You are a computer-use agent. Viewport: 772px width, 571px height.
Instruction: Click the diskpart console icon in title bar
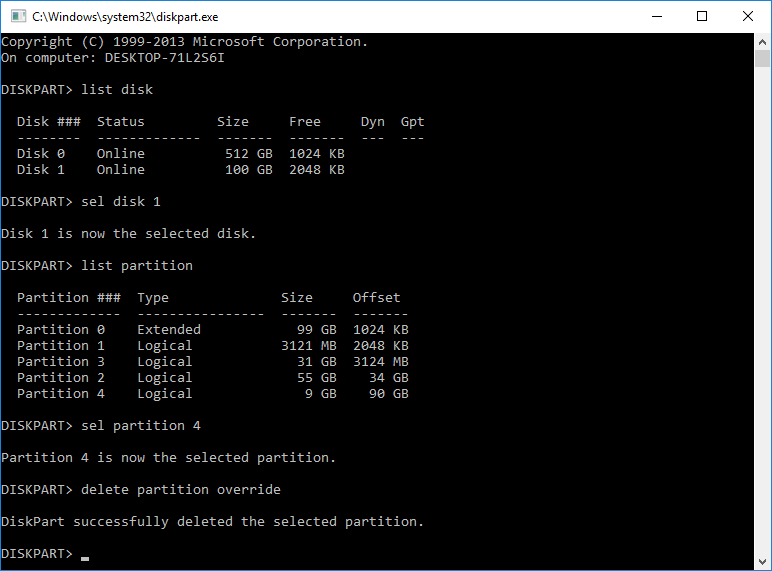[x=18, y=16]
